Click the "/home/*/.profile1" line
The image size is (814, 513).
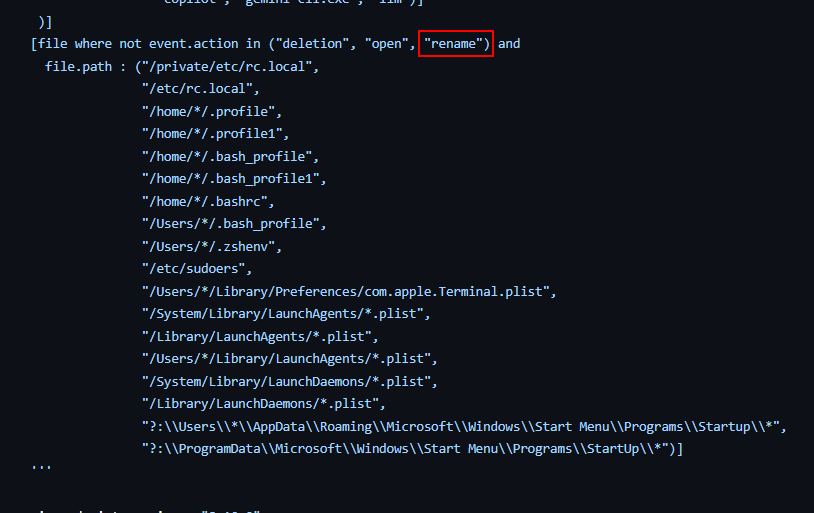point(215,134)
